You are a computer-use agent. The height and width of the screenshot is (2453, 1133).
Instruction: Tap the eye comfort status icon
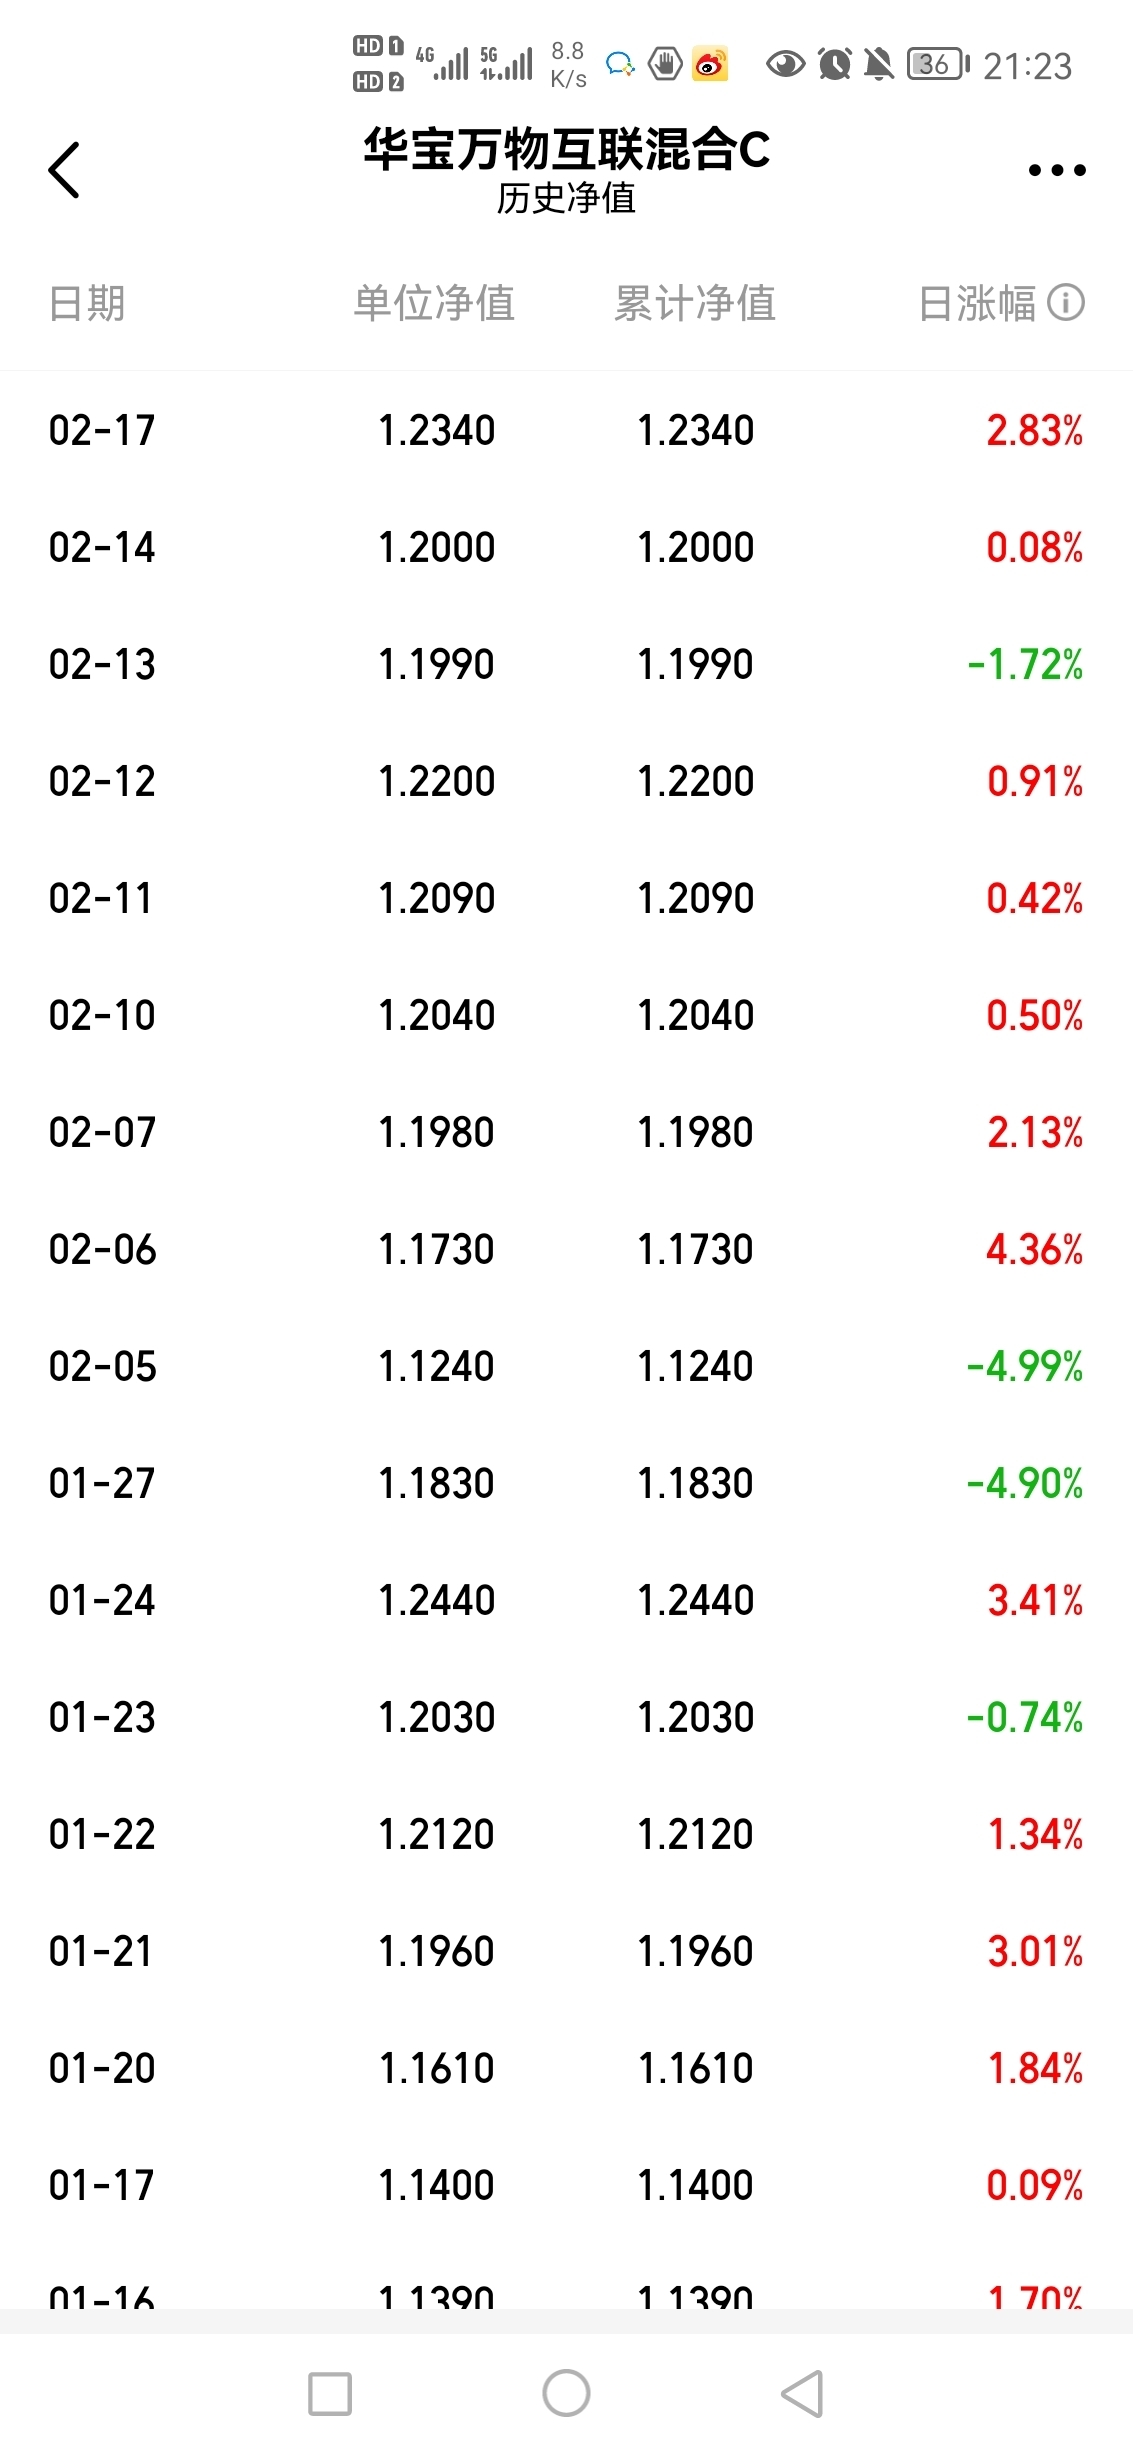785,65
